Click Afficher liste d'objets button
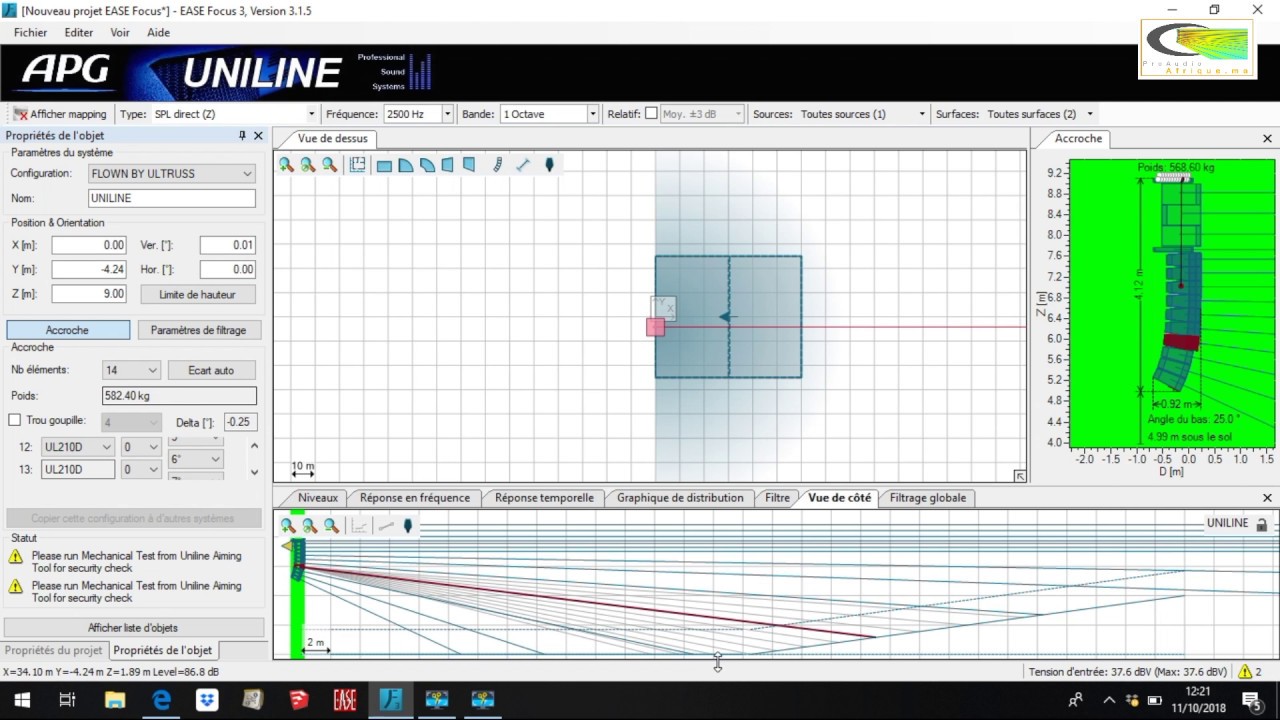This screenshot has height=720, width=1280. tap(133, 627)
